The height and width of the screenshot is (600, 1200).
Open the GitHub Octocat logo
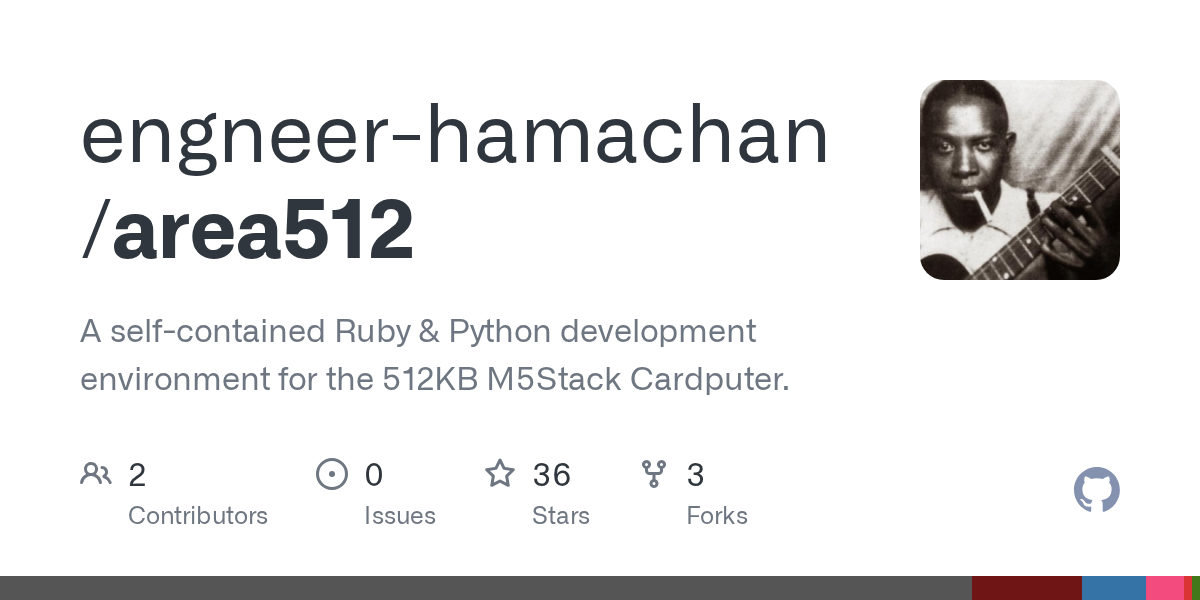click(x=1097, y=490)
